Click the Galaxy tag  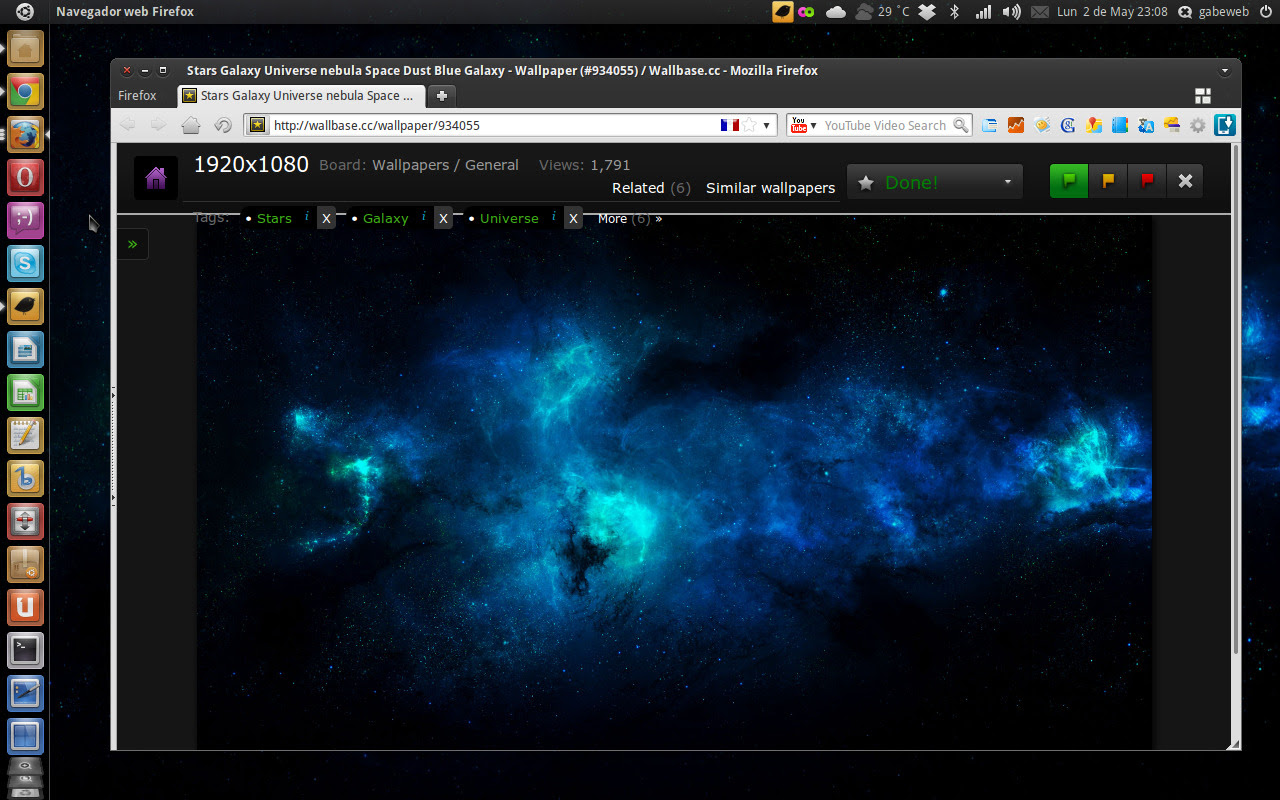tap(385, 218)
